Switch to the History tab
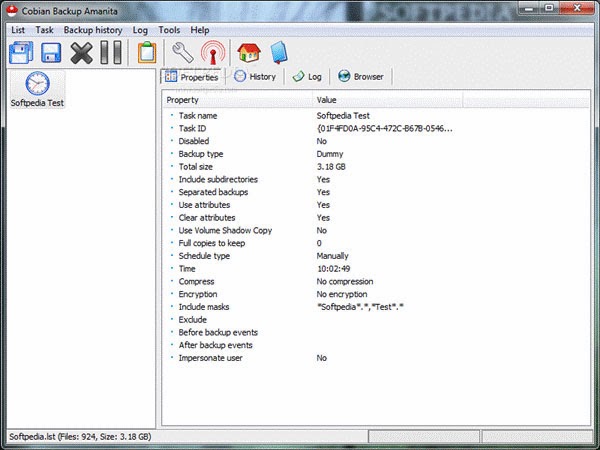Image resolution: width=600 pixels, height=450 pixels. (255, 77)
